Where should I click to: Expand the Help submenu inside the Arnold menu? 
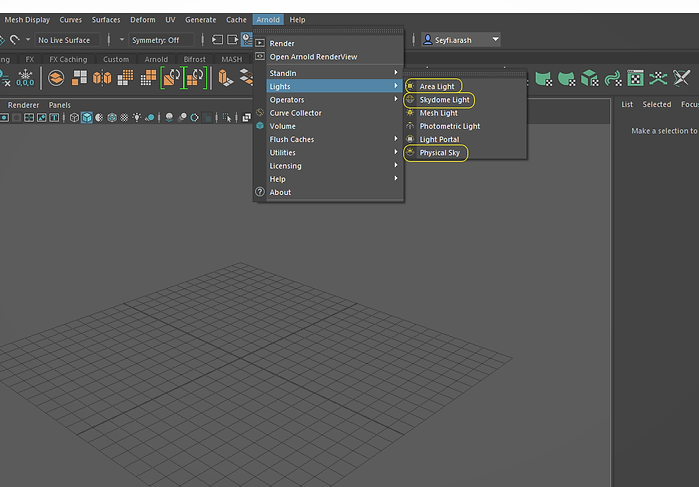(328, 179)
